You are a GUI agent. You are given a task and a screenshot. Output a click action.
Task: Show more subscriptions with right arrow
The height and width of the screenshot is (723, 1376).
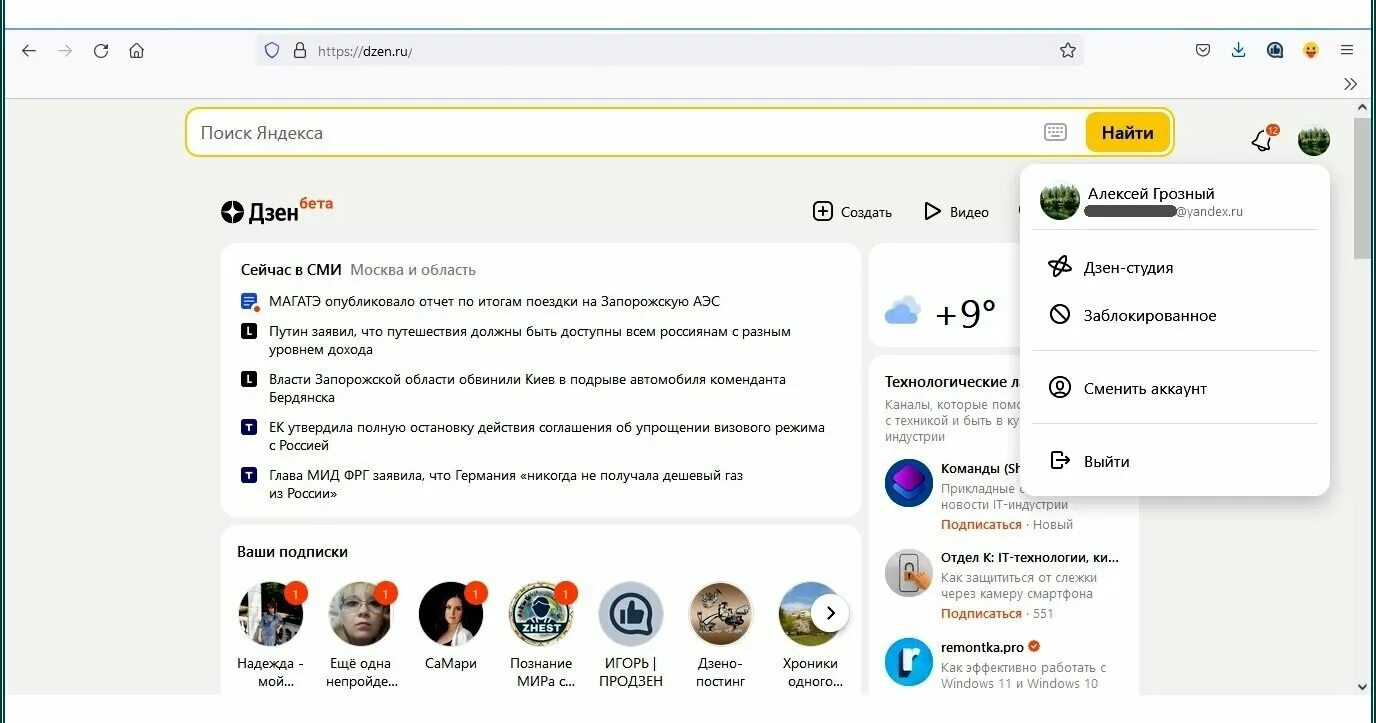point(830,613)
